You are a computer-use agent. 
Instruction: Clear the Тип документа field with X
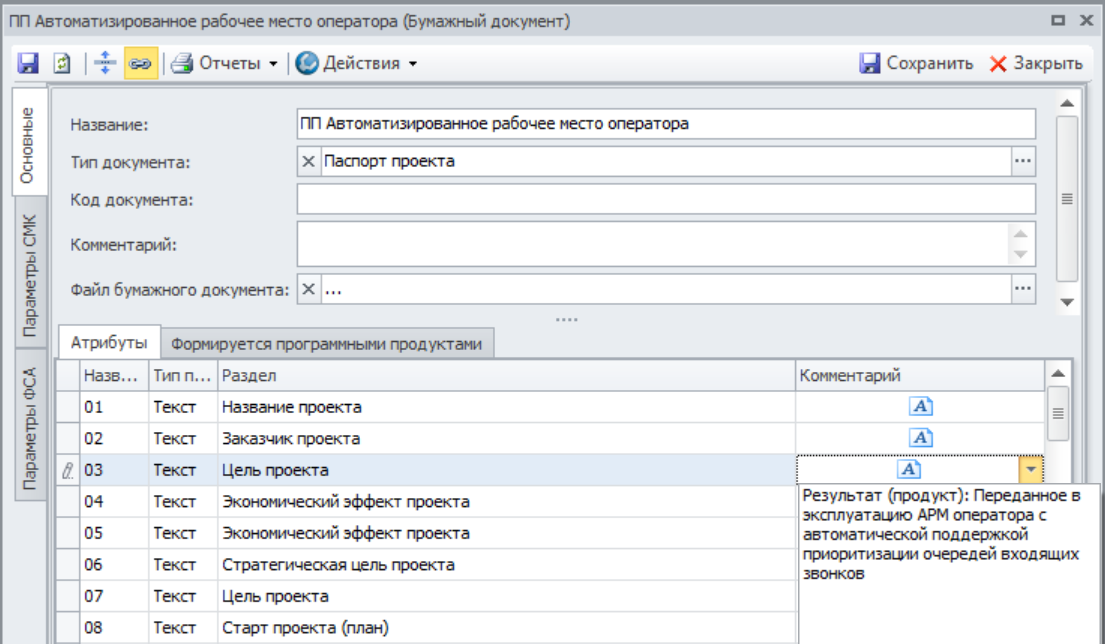click(x=308, y=161)
